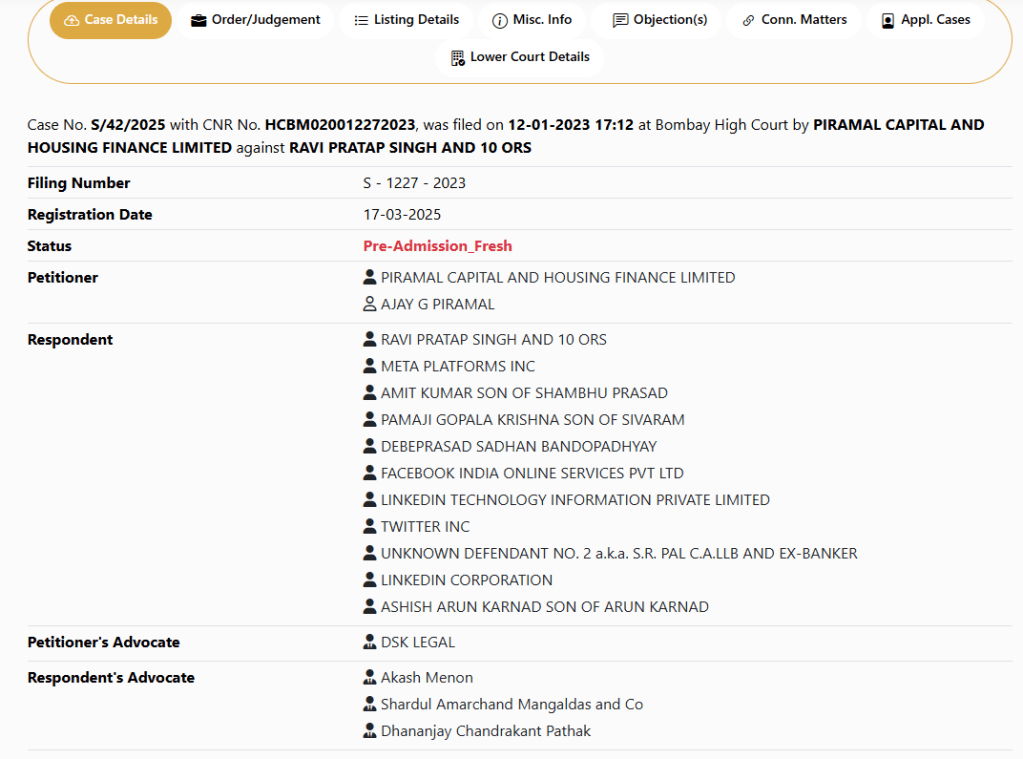Viewport: 1023px width, 759px height.
Task: Click the cloud icon in Case Details tab
Action: [x=71, y=21]
